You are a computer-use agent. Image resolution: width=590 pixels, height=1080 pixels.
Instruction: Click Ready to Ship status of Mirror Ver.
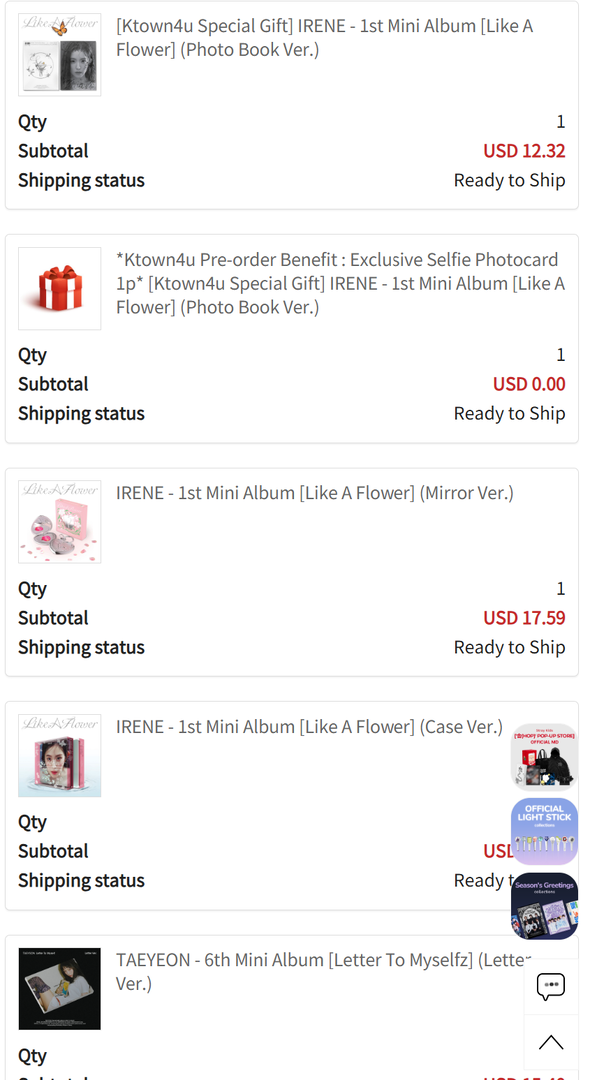click(x=509, y=647)
